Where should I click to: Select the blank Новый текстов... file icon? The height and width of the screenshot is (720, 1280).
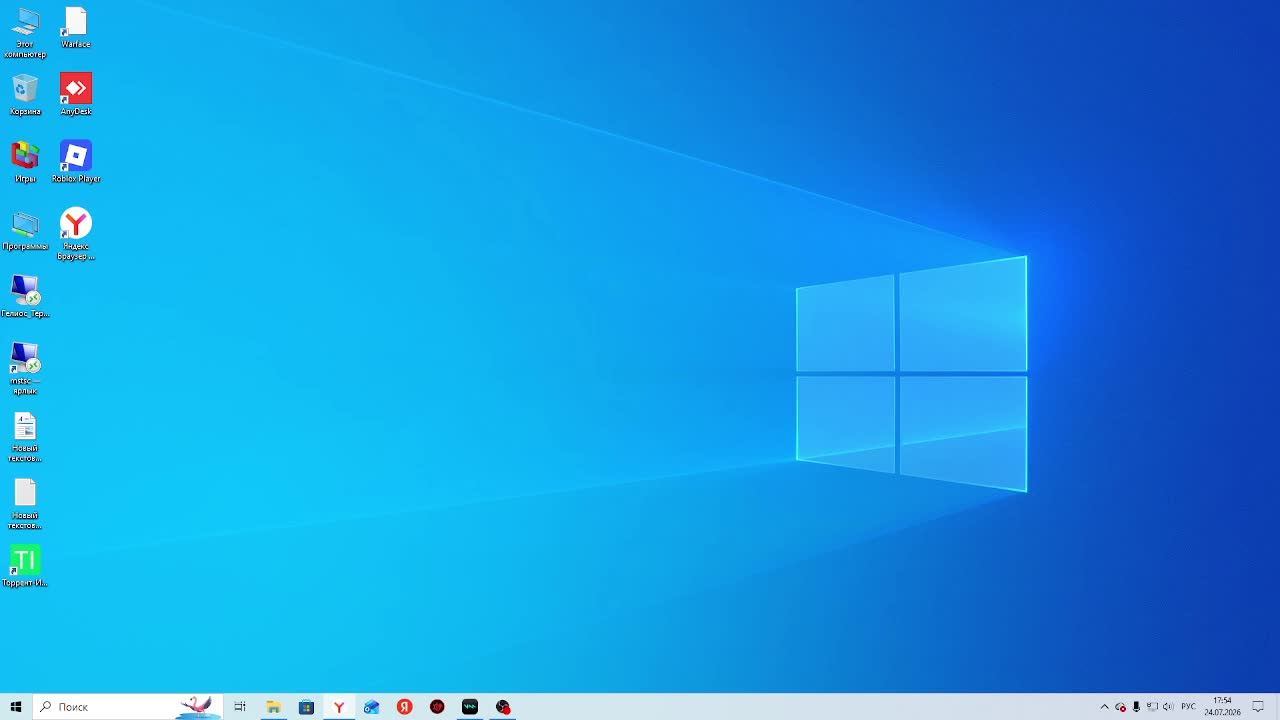click(25, 504)
